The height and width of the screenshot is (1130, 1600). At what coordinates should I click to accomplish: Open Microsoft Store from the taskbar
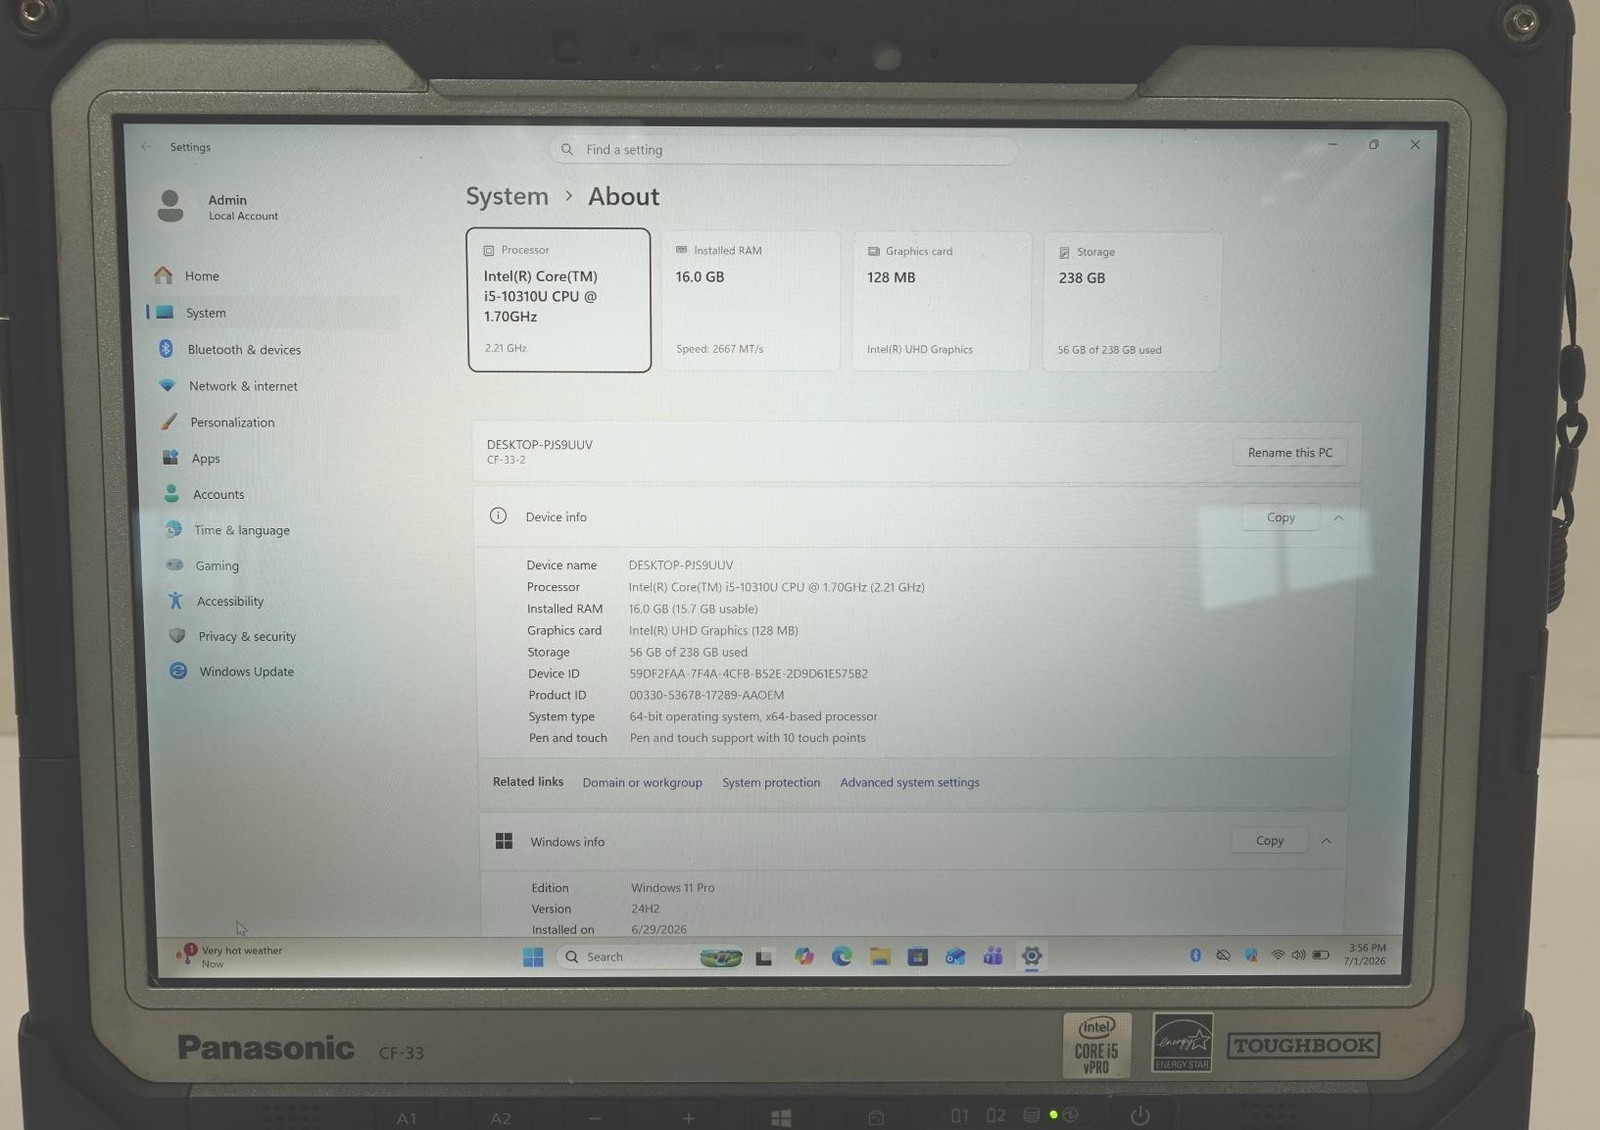(x=918, y=957)
